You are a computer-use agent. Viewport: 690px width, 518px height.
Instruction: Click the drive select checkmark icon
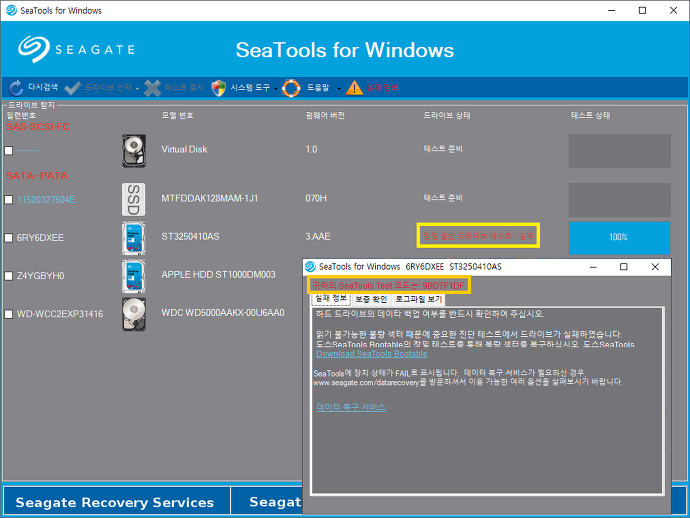click(x=73, y=88)
